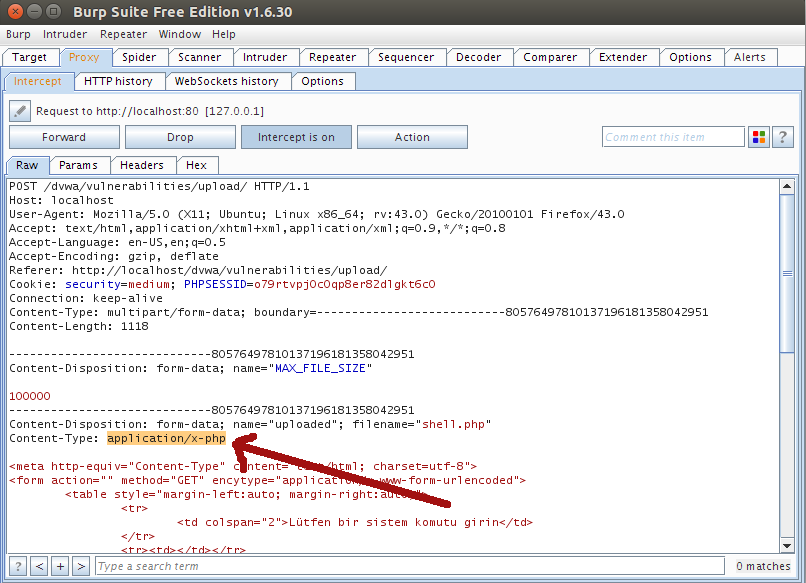
Task: Forward the intercepted request
Action: (x=64, y=137)
